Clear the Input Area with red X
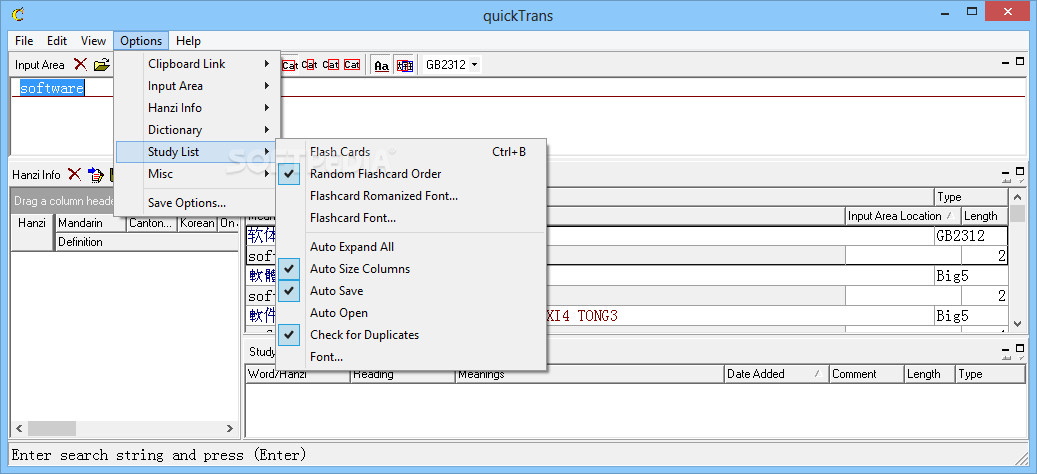This screenshot has height=474, width=1037. click(x=80, y=64)
